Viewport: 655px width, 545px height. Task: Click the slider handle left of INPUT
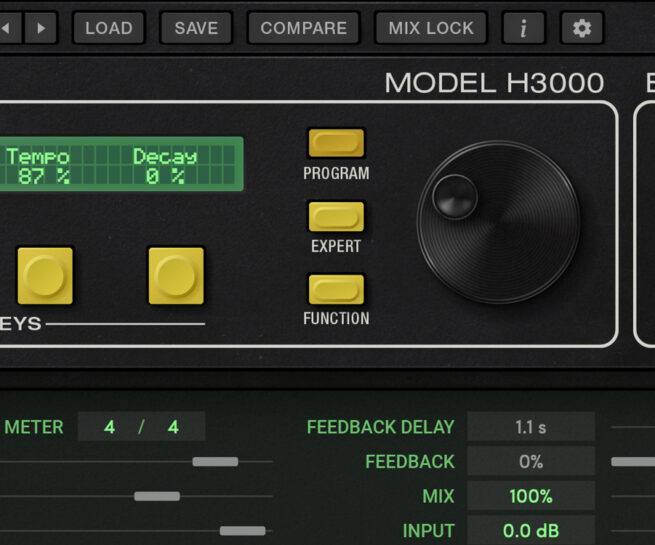243,531
